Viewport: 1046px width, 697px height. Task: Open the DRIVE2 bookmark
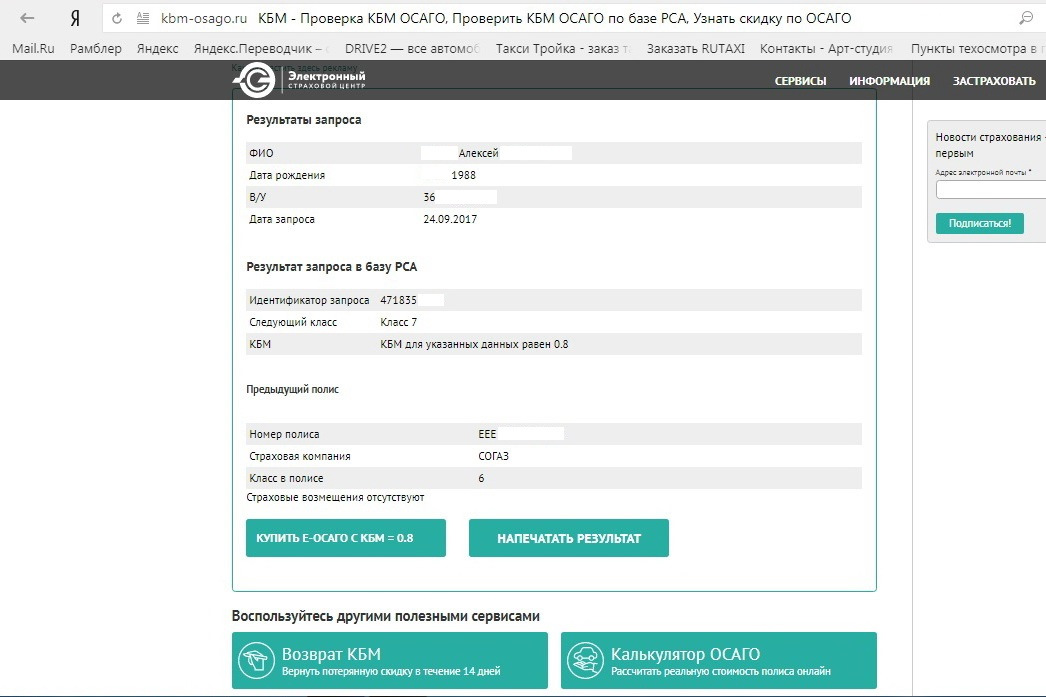point(412,49)
